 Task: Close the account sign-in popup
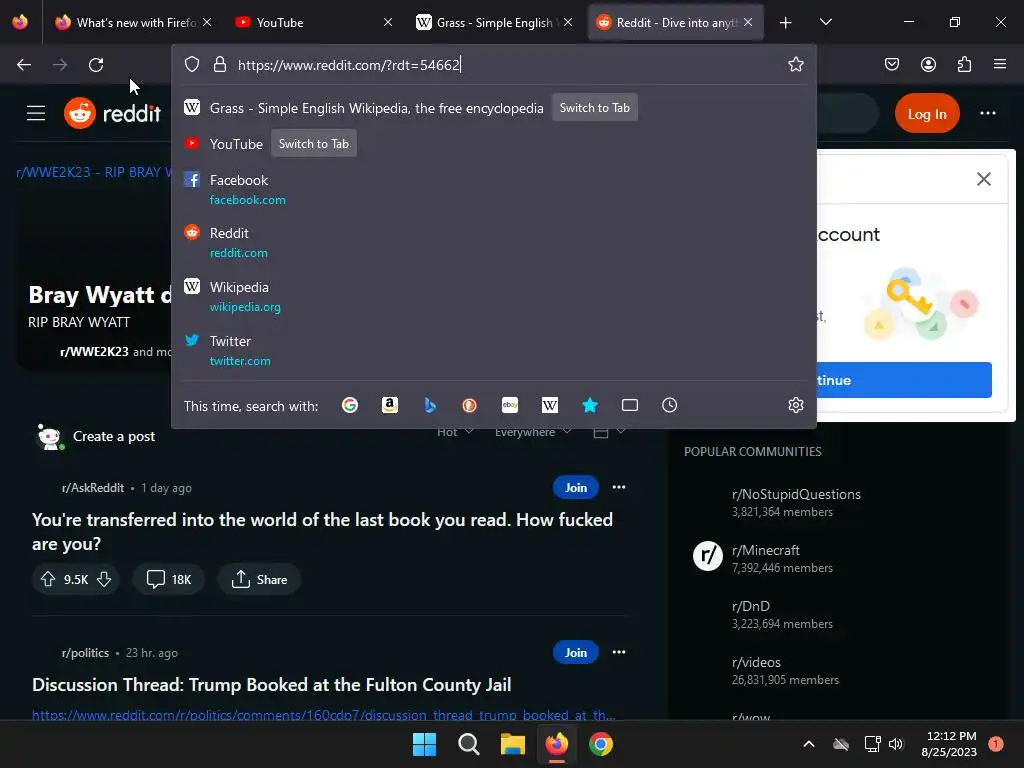click(x=984, y=179)
